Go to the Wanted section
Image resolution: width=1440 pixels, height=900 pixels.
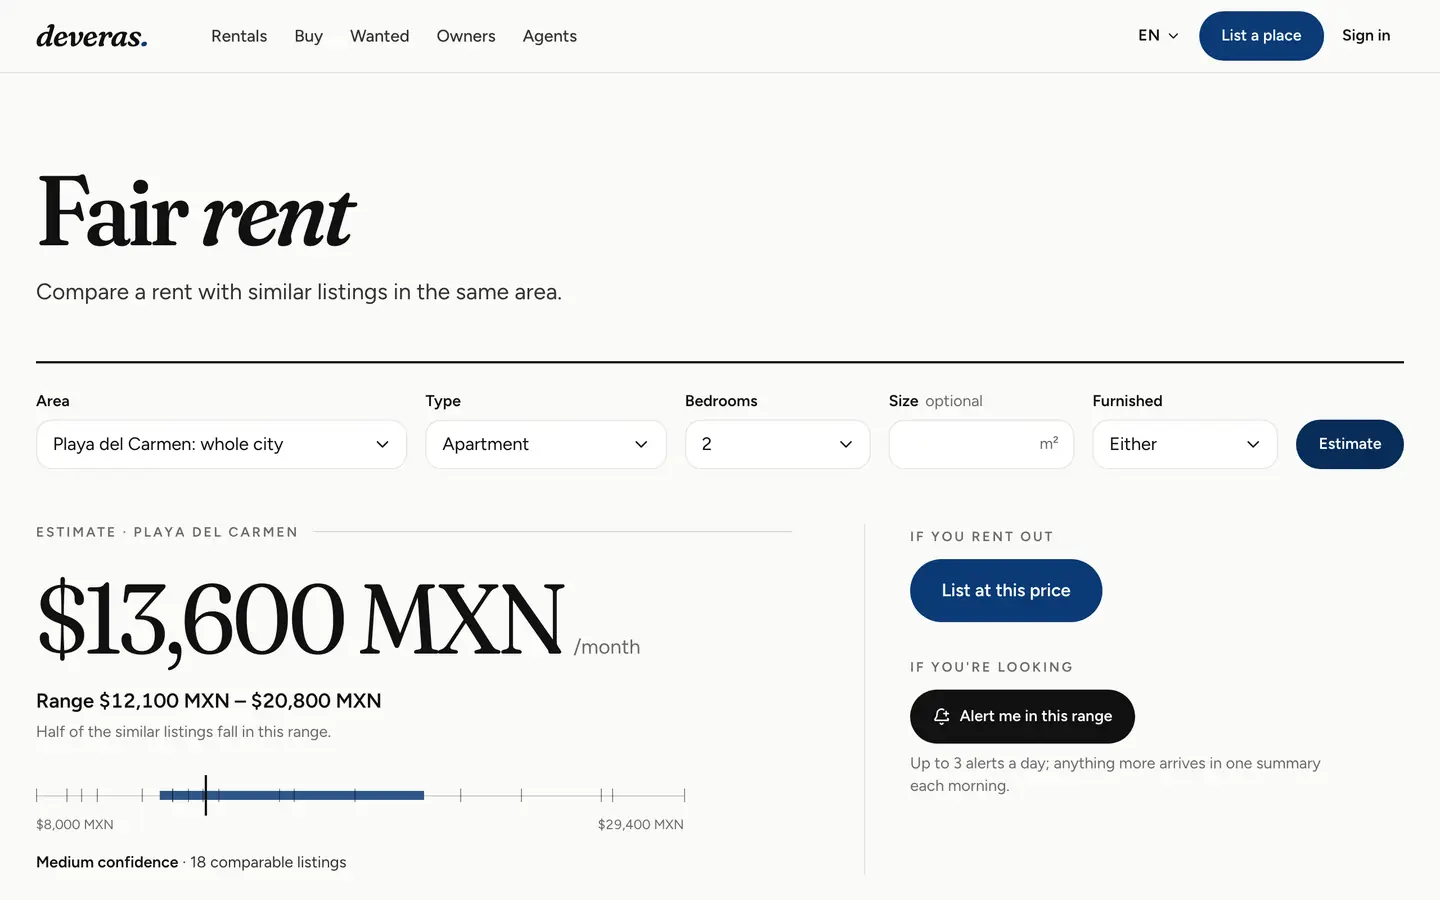[x=379, y=36]
